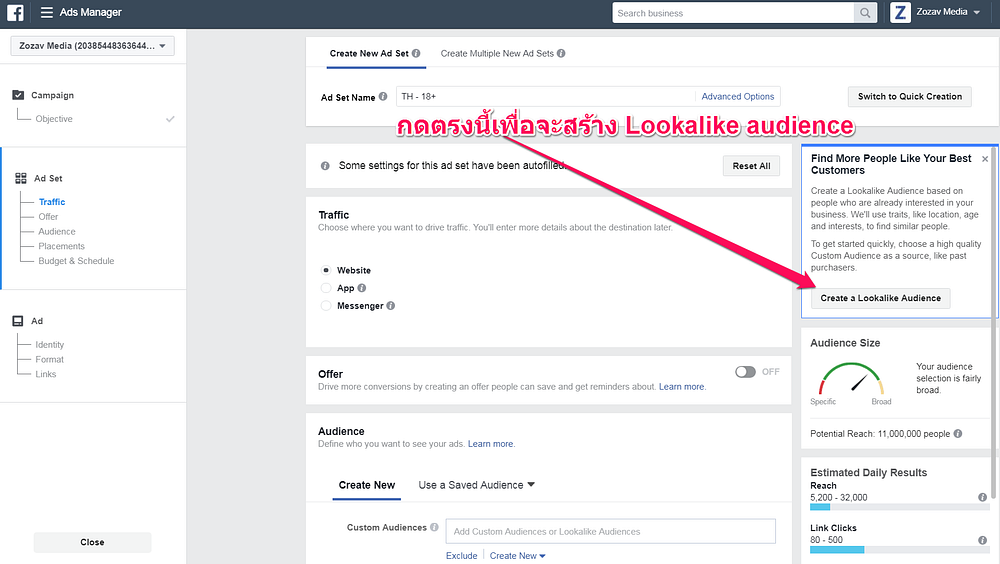Click info icon beside Ad Set Name
This screenshot has height=564, width=1000.
click(383, 97)
